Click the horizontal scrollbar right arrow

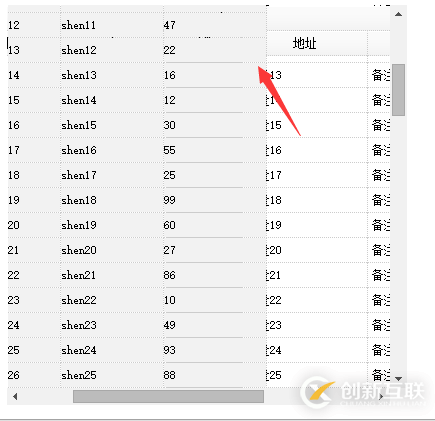(381, 396)
